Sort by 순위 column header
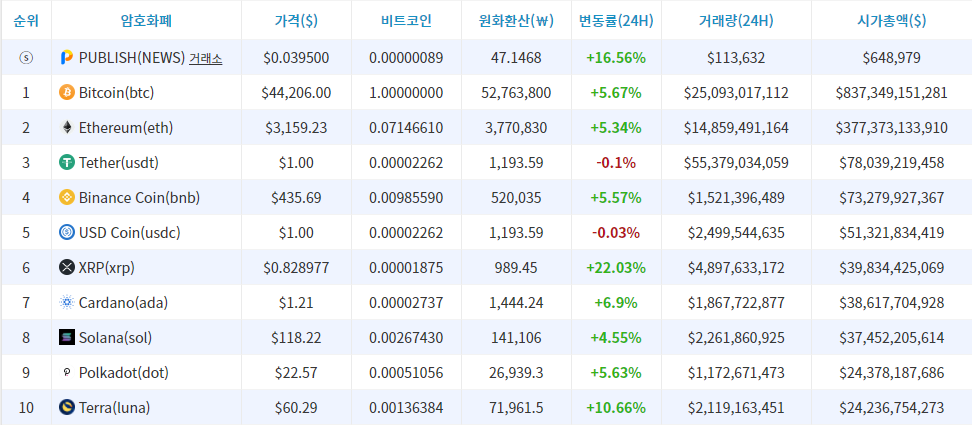 point(26,20)
